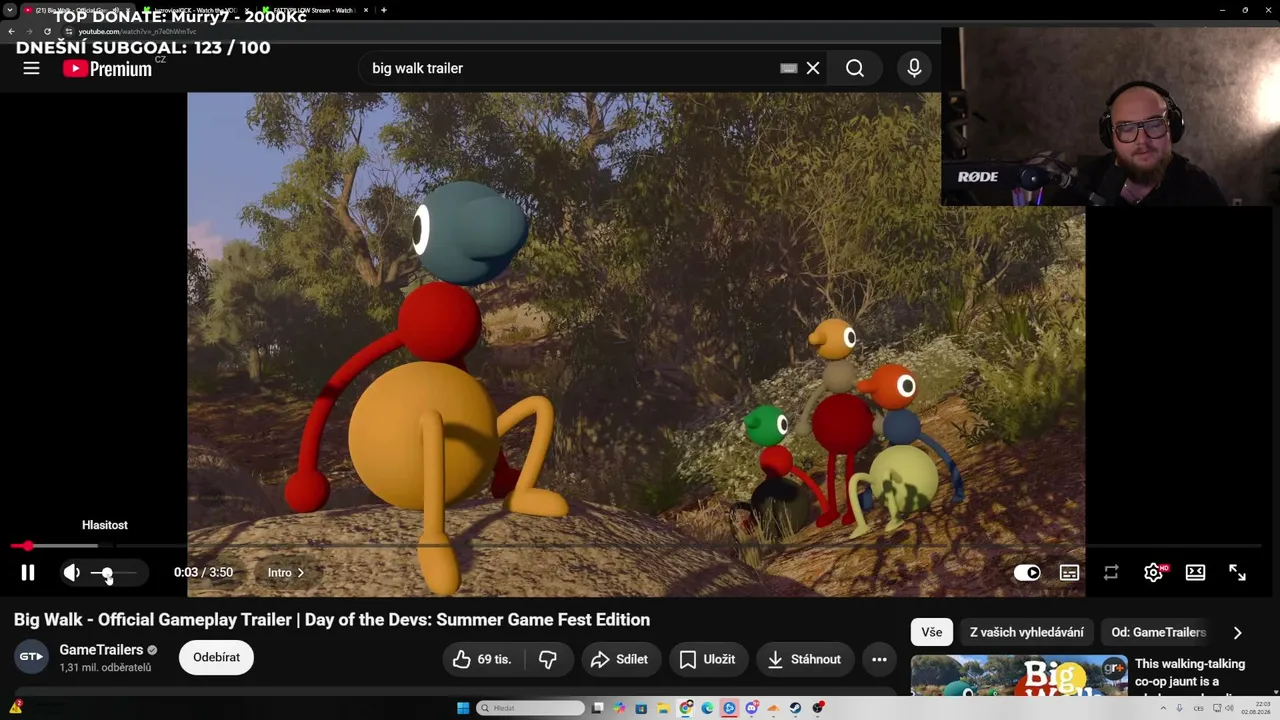1280x720 pixels.
Task: Go back in browser
Action: [11, 31]
